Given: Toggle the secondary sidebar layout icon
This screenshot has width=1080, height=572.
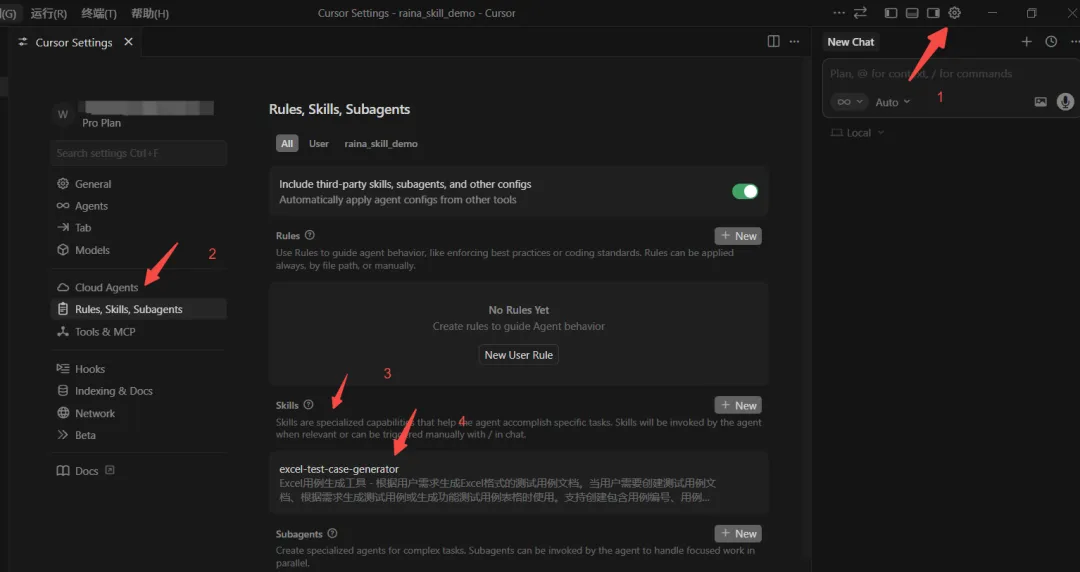Looking at the screenshot, I should pos(933,12).
